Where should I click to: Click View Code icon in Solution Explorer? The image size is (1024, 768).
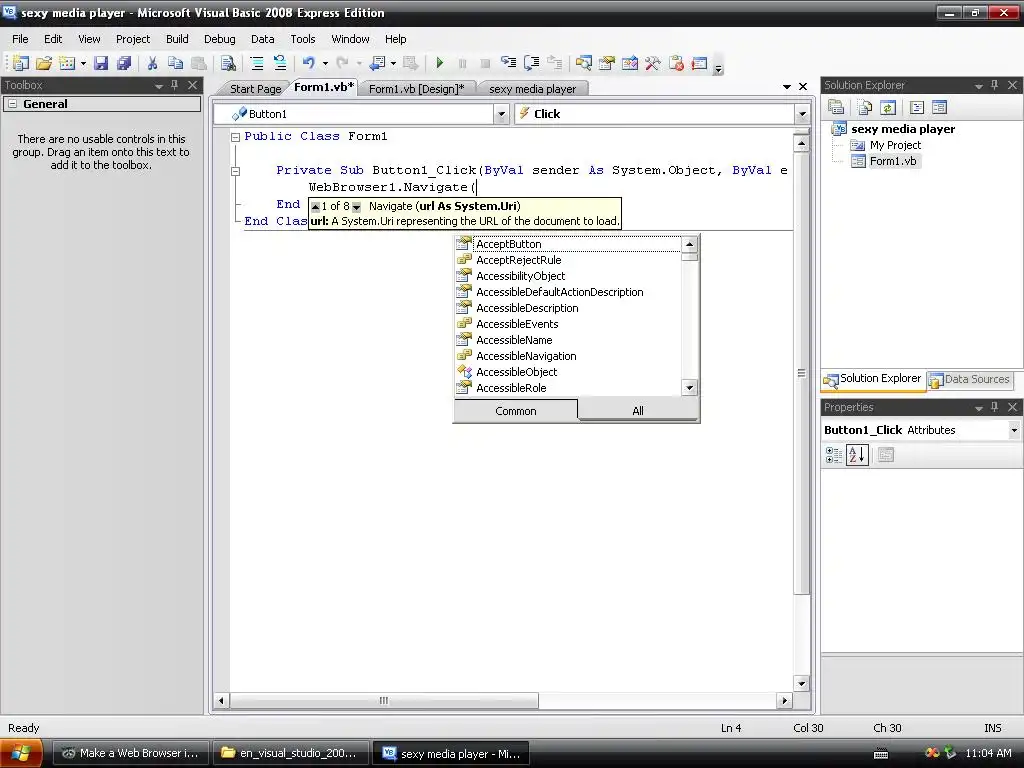916,107
